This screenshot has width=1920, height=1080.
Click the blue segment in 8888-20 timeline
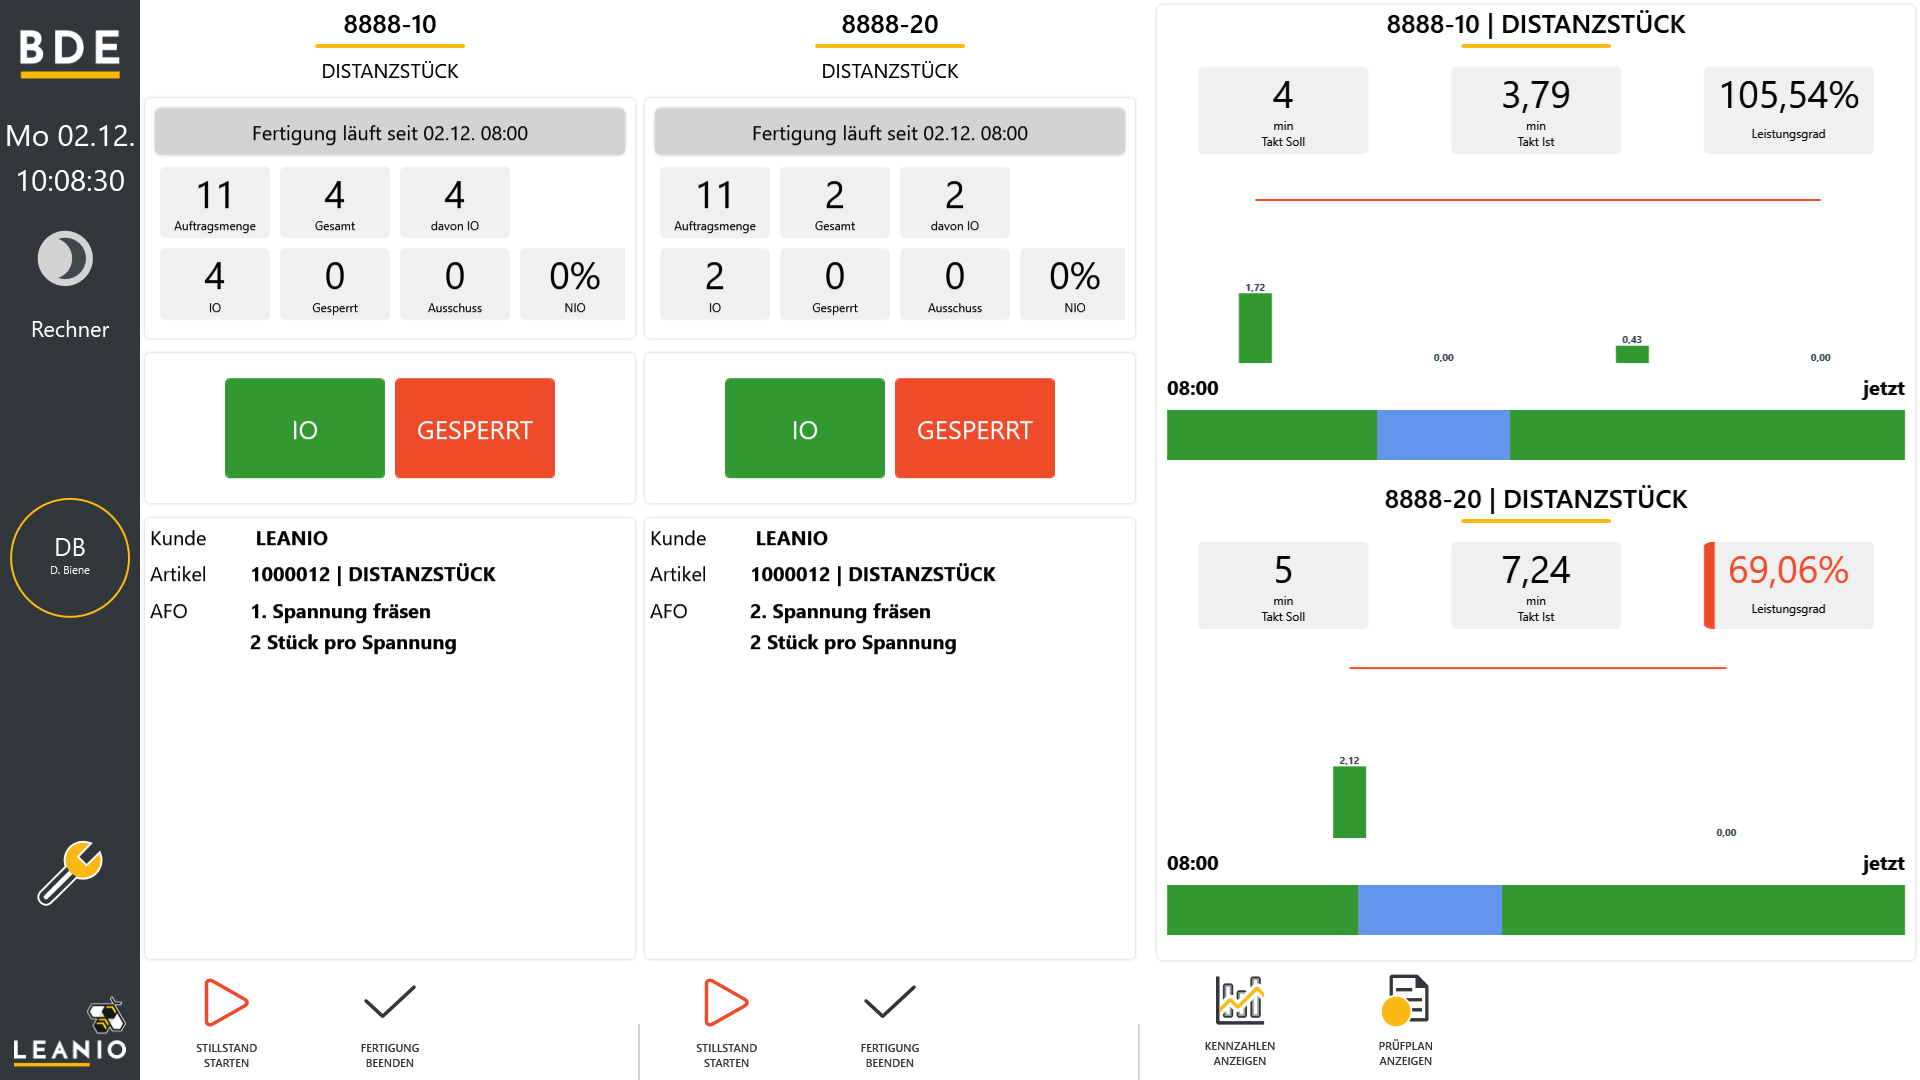(1429, 910)
